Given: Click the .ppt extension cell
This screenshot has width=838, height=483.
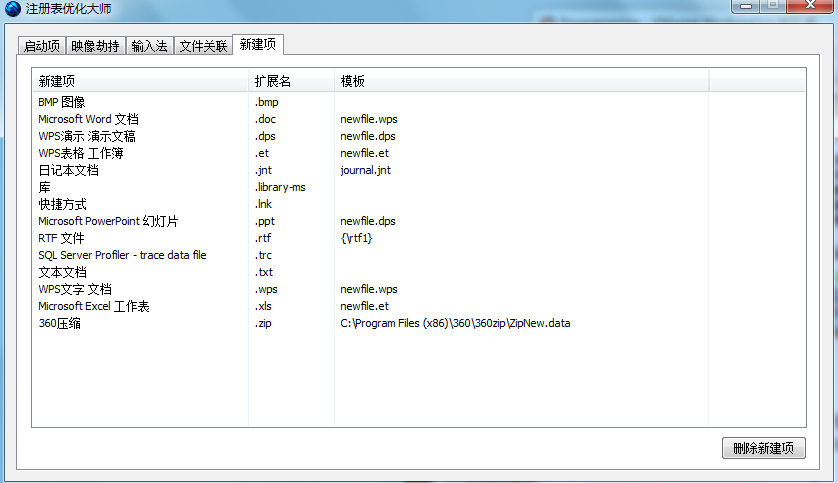Looking at the screenshot, I should (265, 221).
